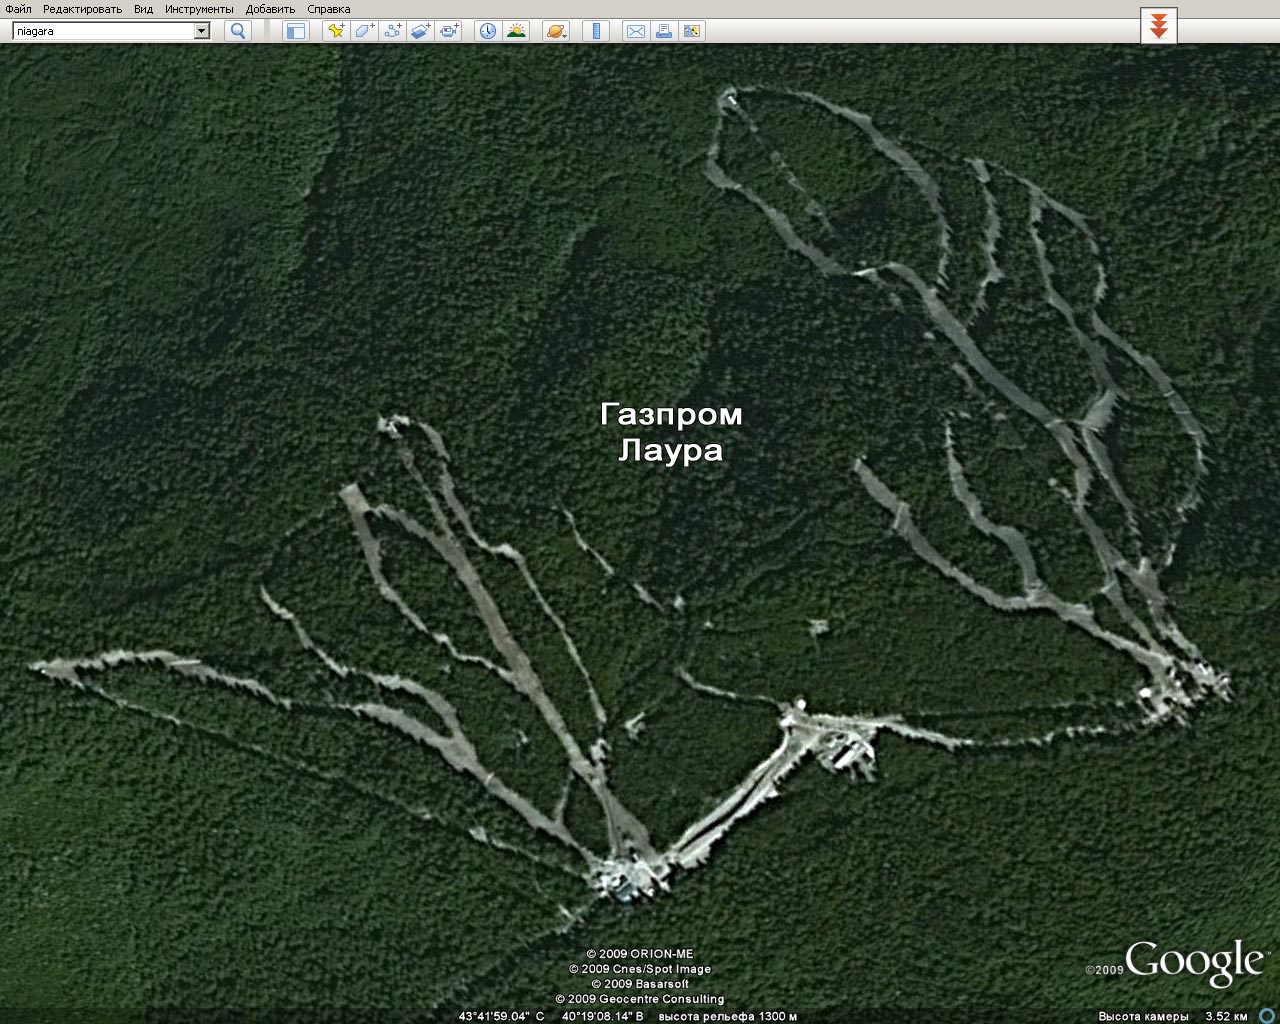This screenshot has height=1024, width=1280.
Task: Click the Высота камеры 3.52 км readout
Action: (1173, 1016)
